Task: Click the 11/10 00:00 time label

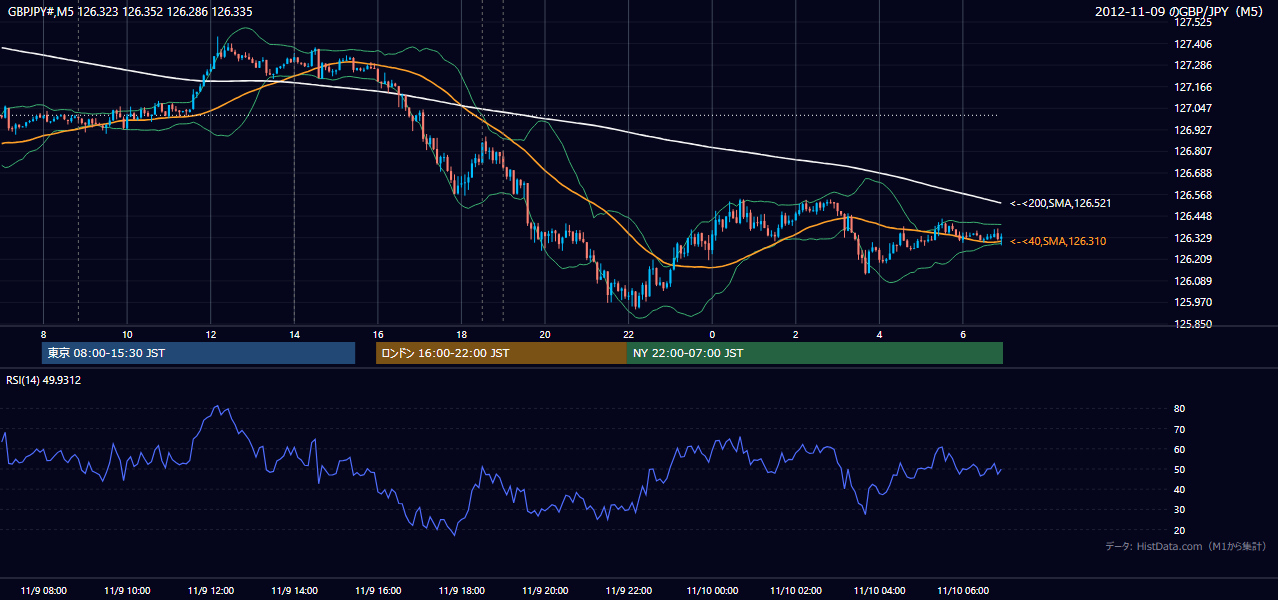Action: (x=712, y=591)
